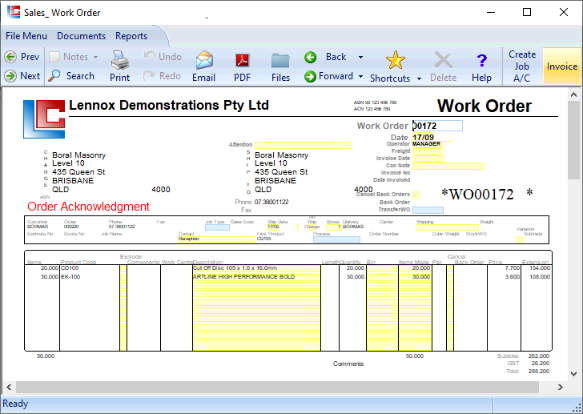Expand the Shortcuts dropdown arrow

click(x=419, y=78)
